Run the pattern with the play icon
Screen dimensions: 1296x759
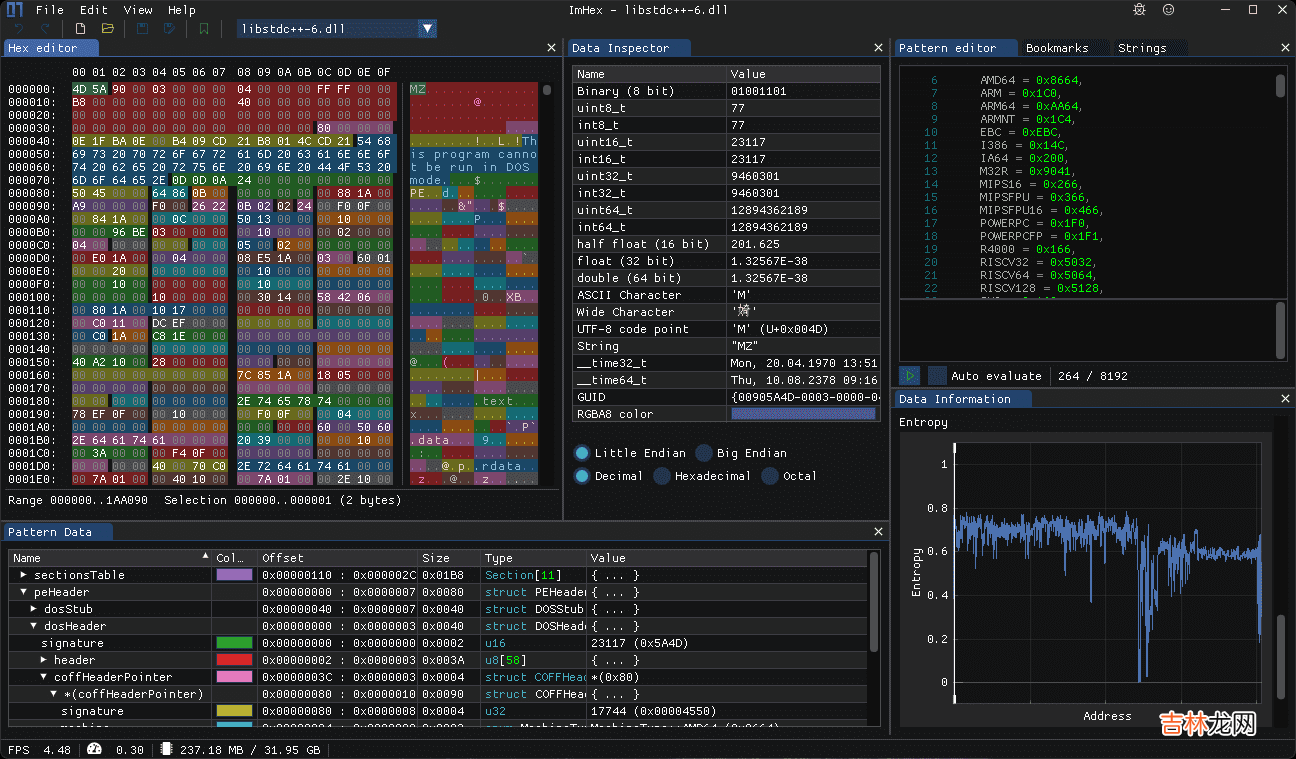(x=910, y=376)
